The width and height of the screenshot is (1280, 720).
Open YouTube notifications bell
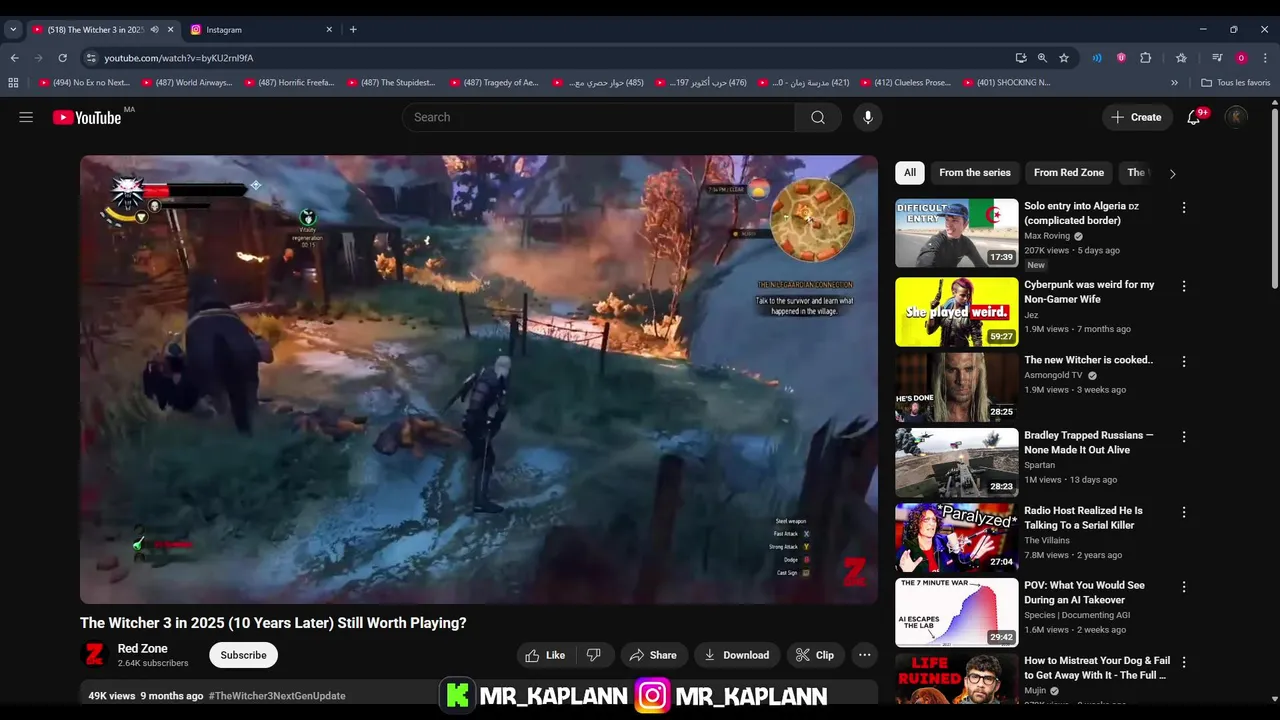coord(1193,117)
